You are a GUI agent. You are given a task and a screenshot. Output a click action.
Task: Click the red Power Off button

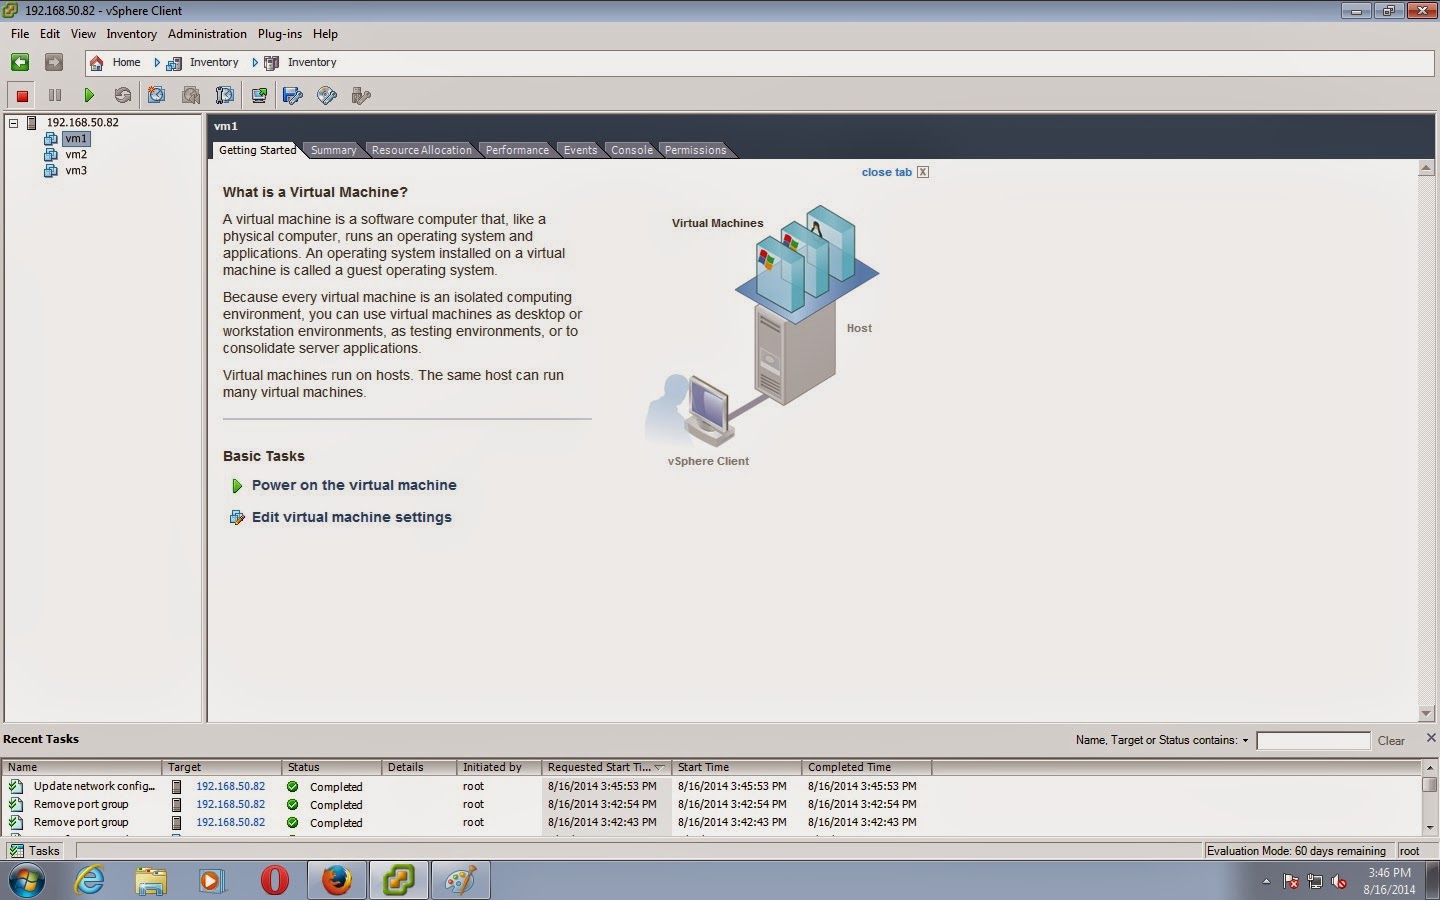22,96
